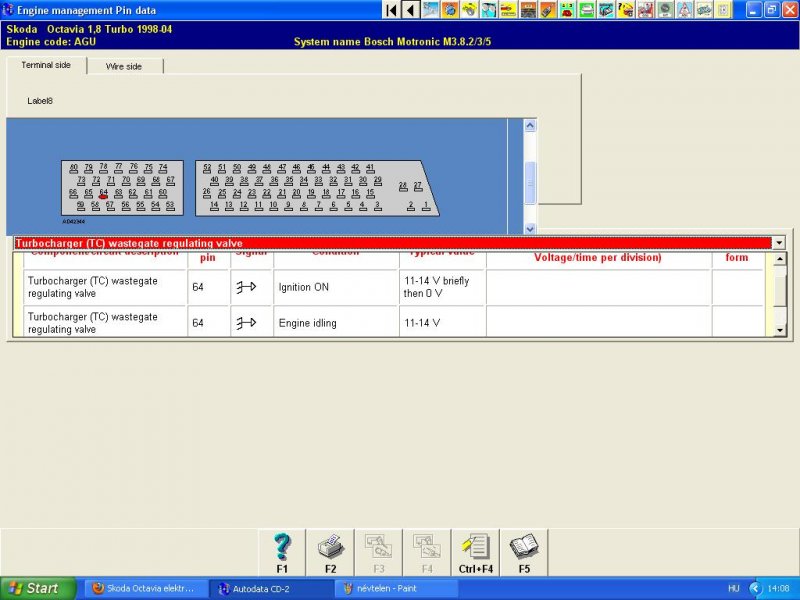Click the warning triangle toolbar icon
This screenshot has height=600, width=800.
[685, 10]
